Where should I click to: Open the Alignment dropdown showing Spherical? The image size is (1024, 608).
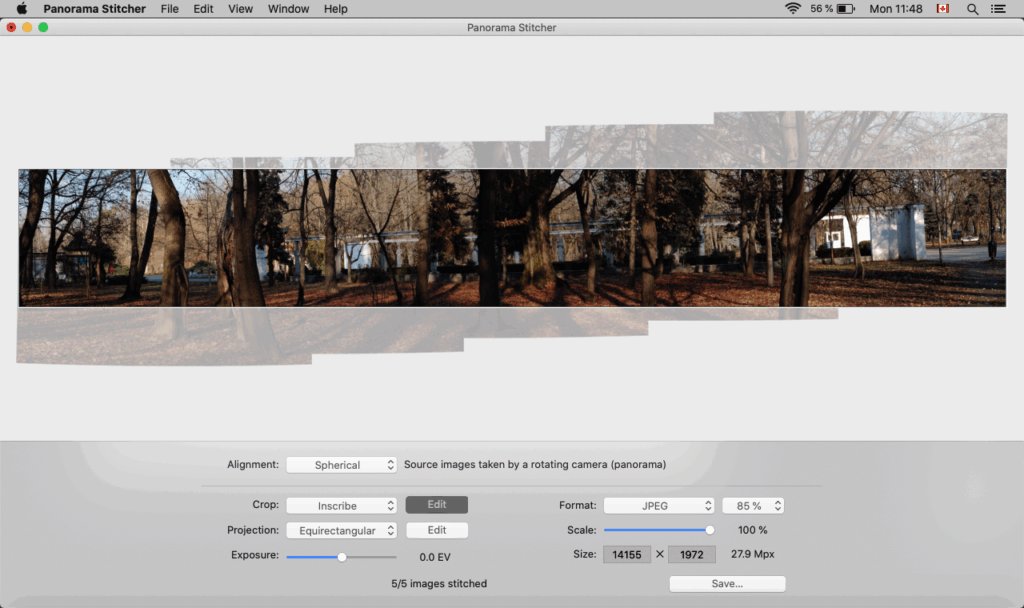(x=341, y=464)
